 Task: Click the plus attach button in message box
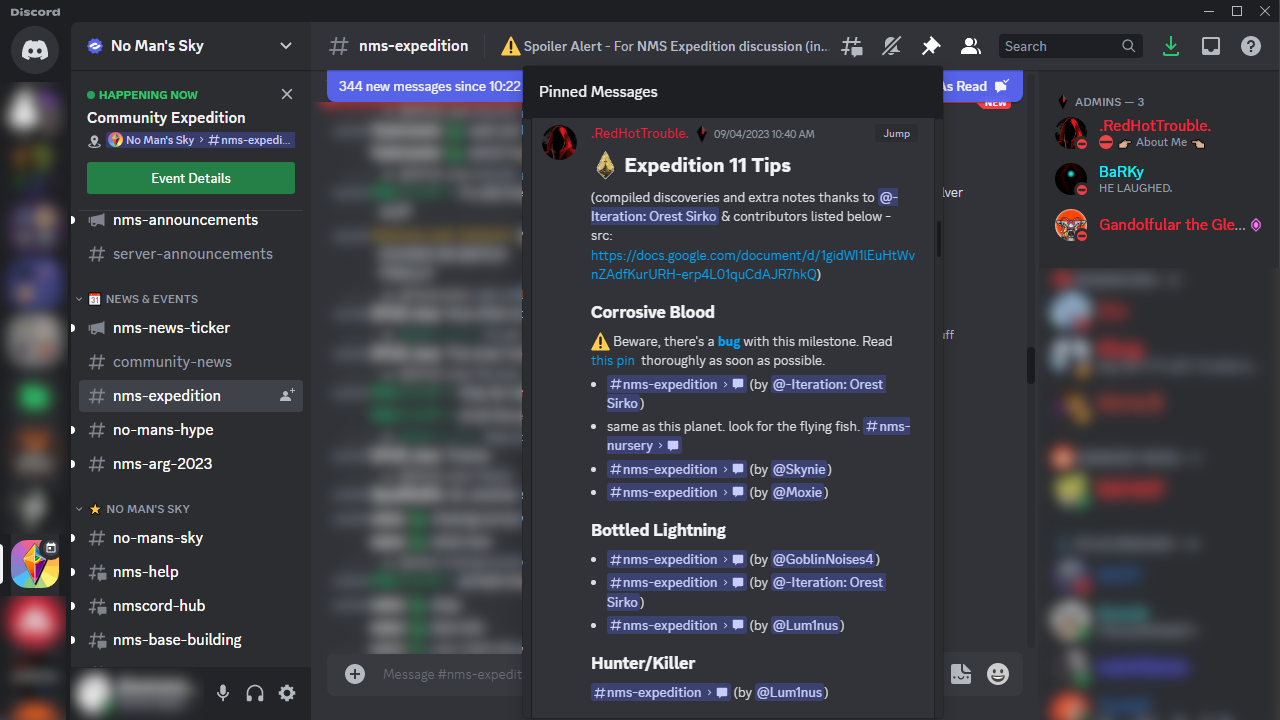click(355, 674)
